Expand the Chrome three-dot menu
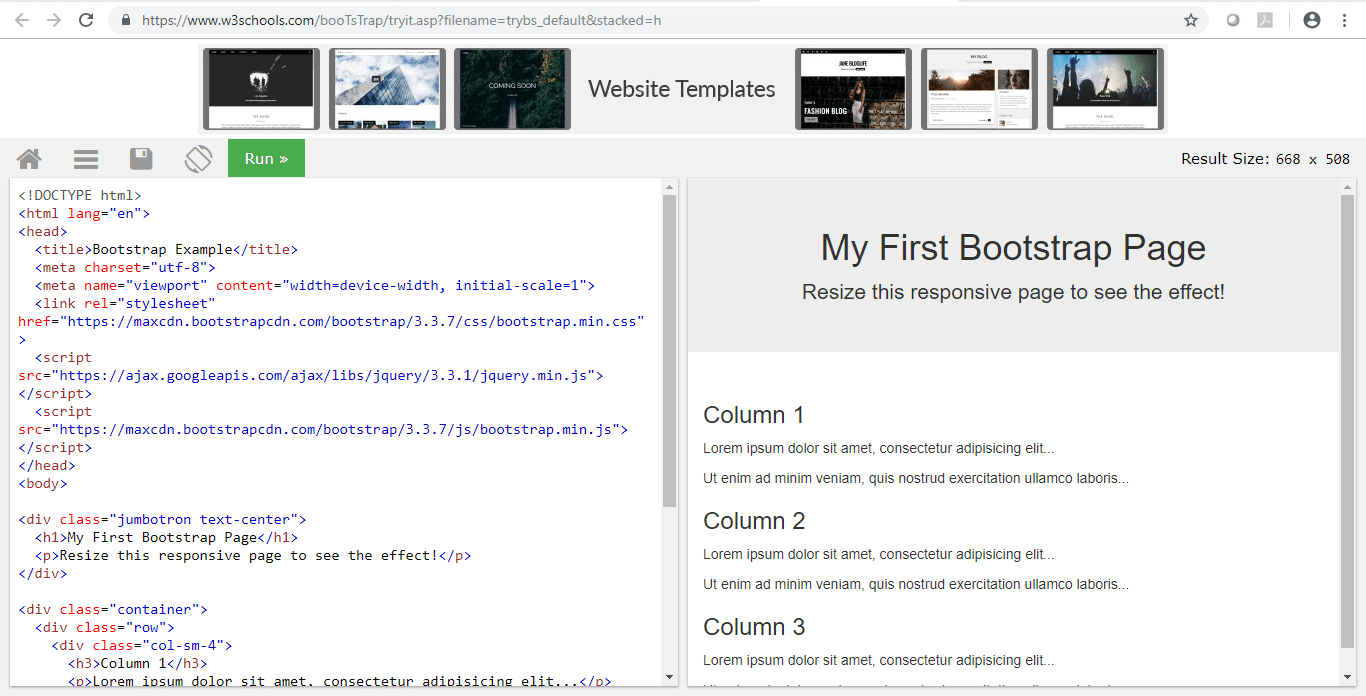This screenshot has width=1366, height=696. click(1343, 20)
